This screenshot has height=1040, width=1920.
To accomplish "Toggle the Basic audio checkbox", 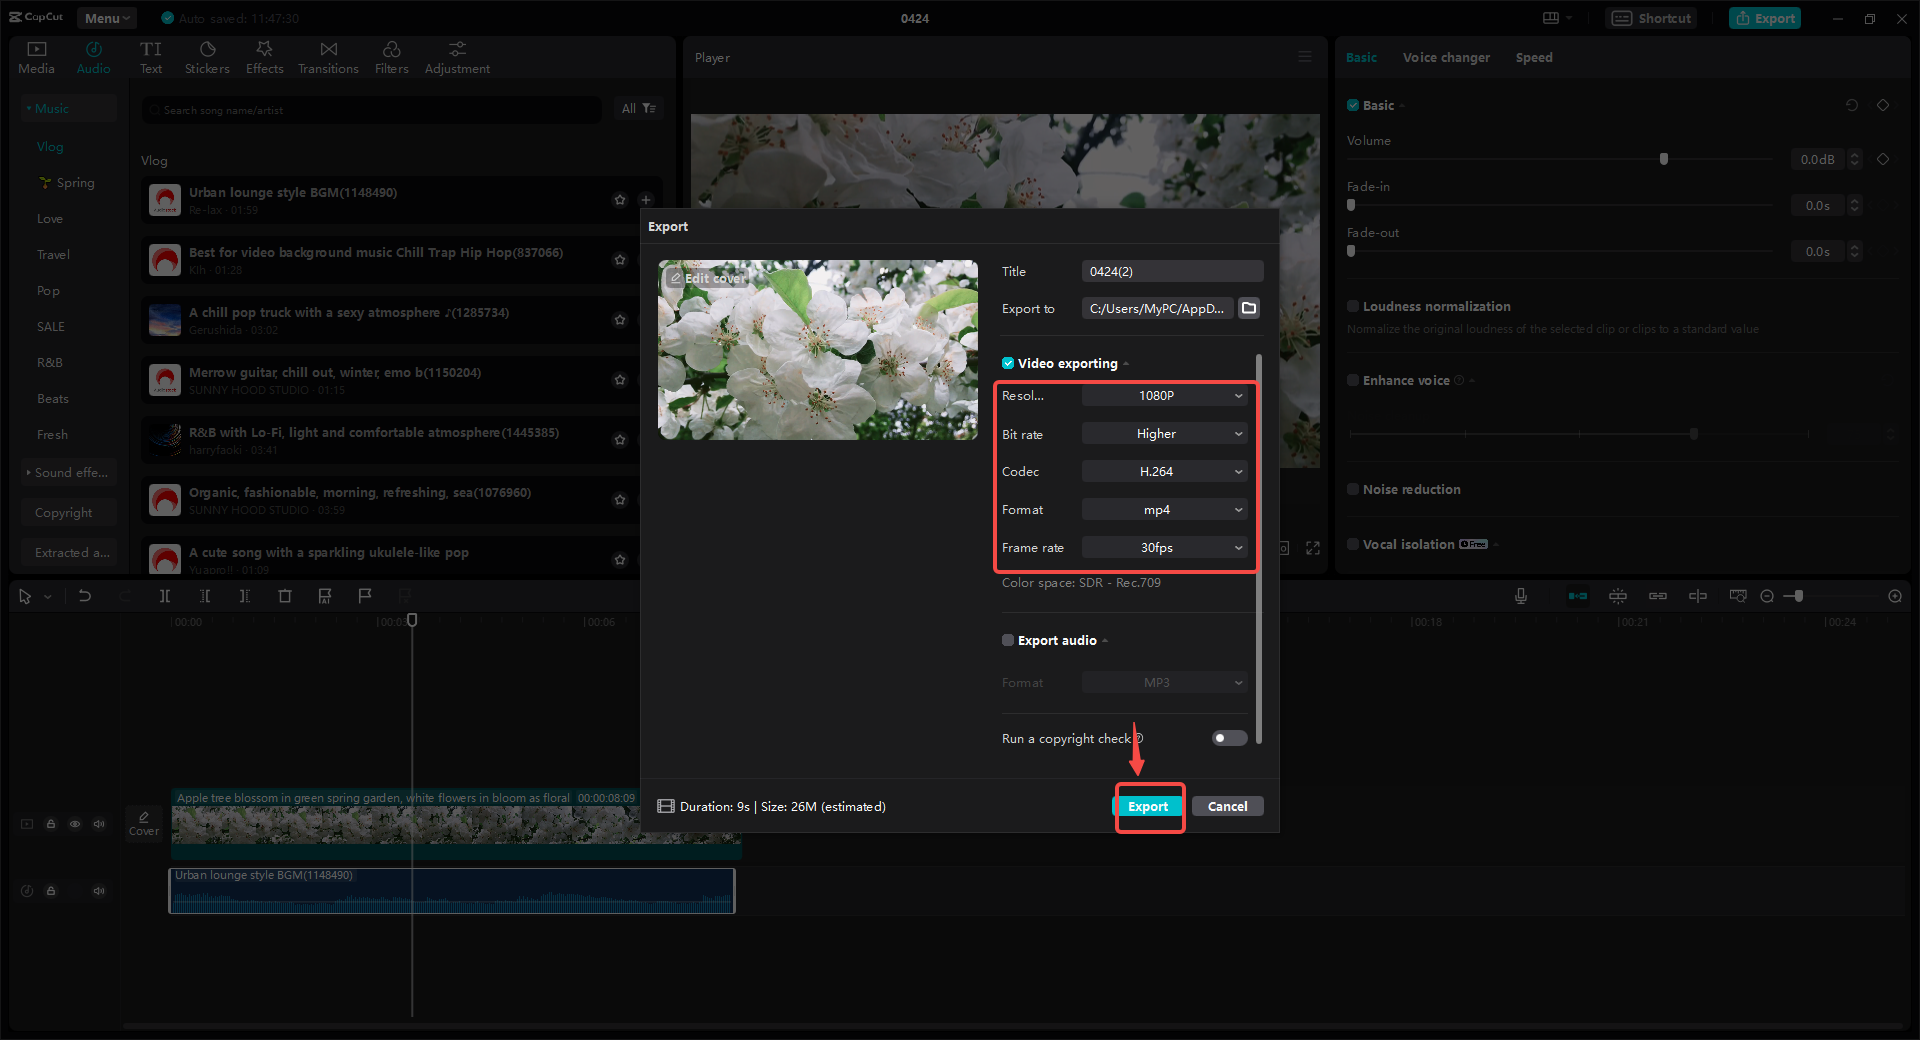I will click(x=1353, y=105).
